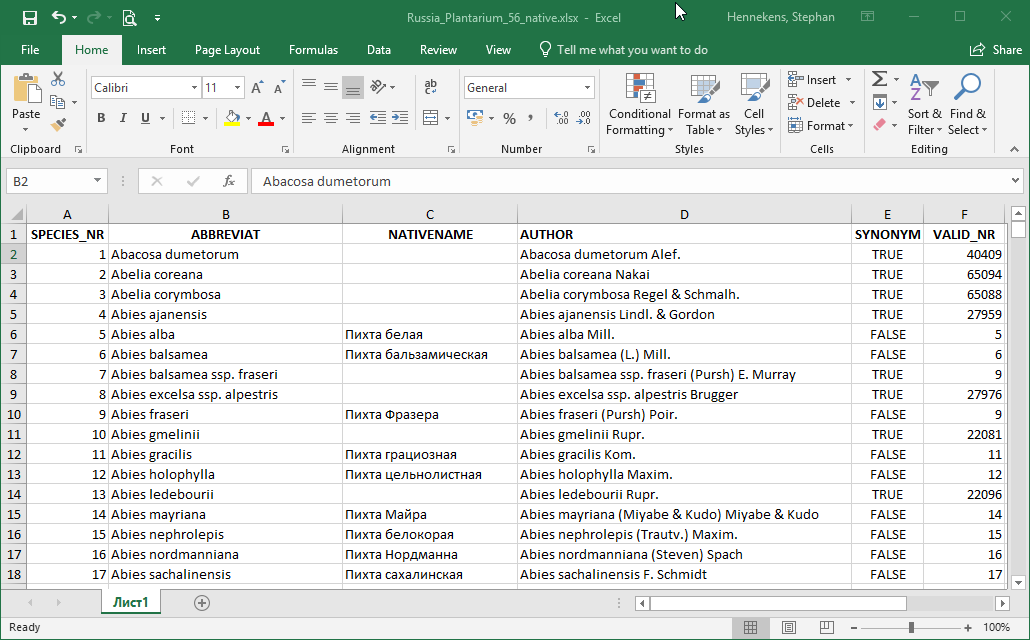This screenshot has height=640, width=1030.
Task: Click the zoom slider in status bar
Action: coord(910,627)
